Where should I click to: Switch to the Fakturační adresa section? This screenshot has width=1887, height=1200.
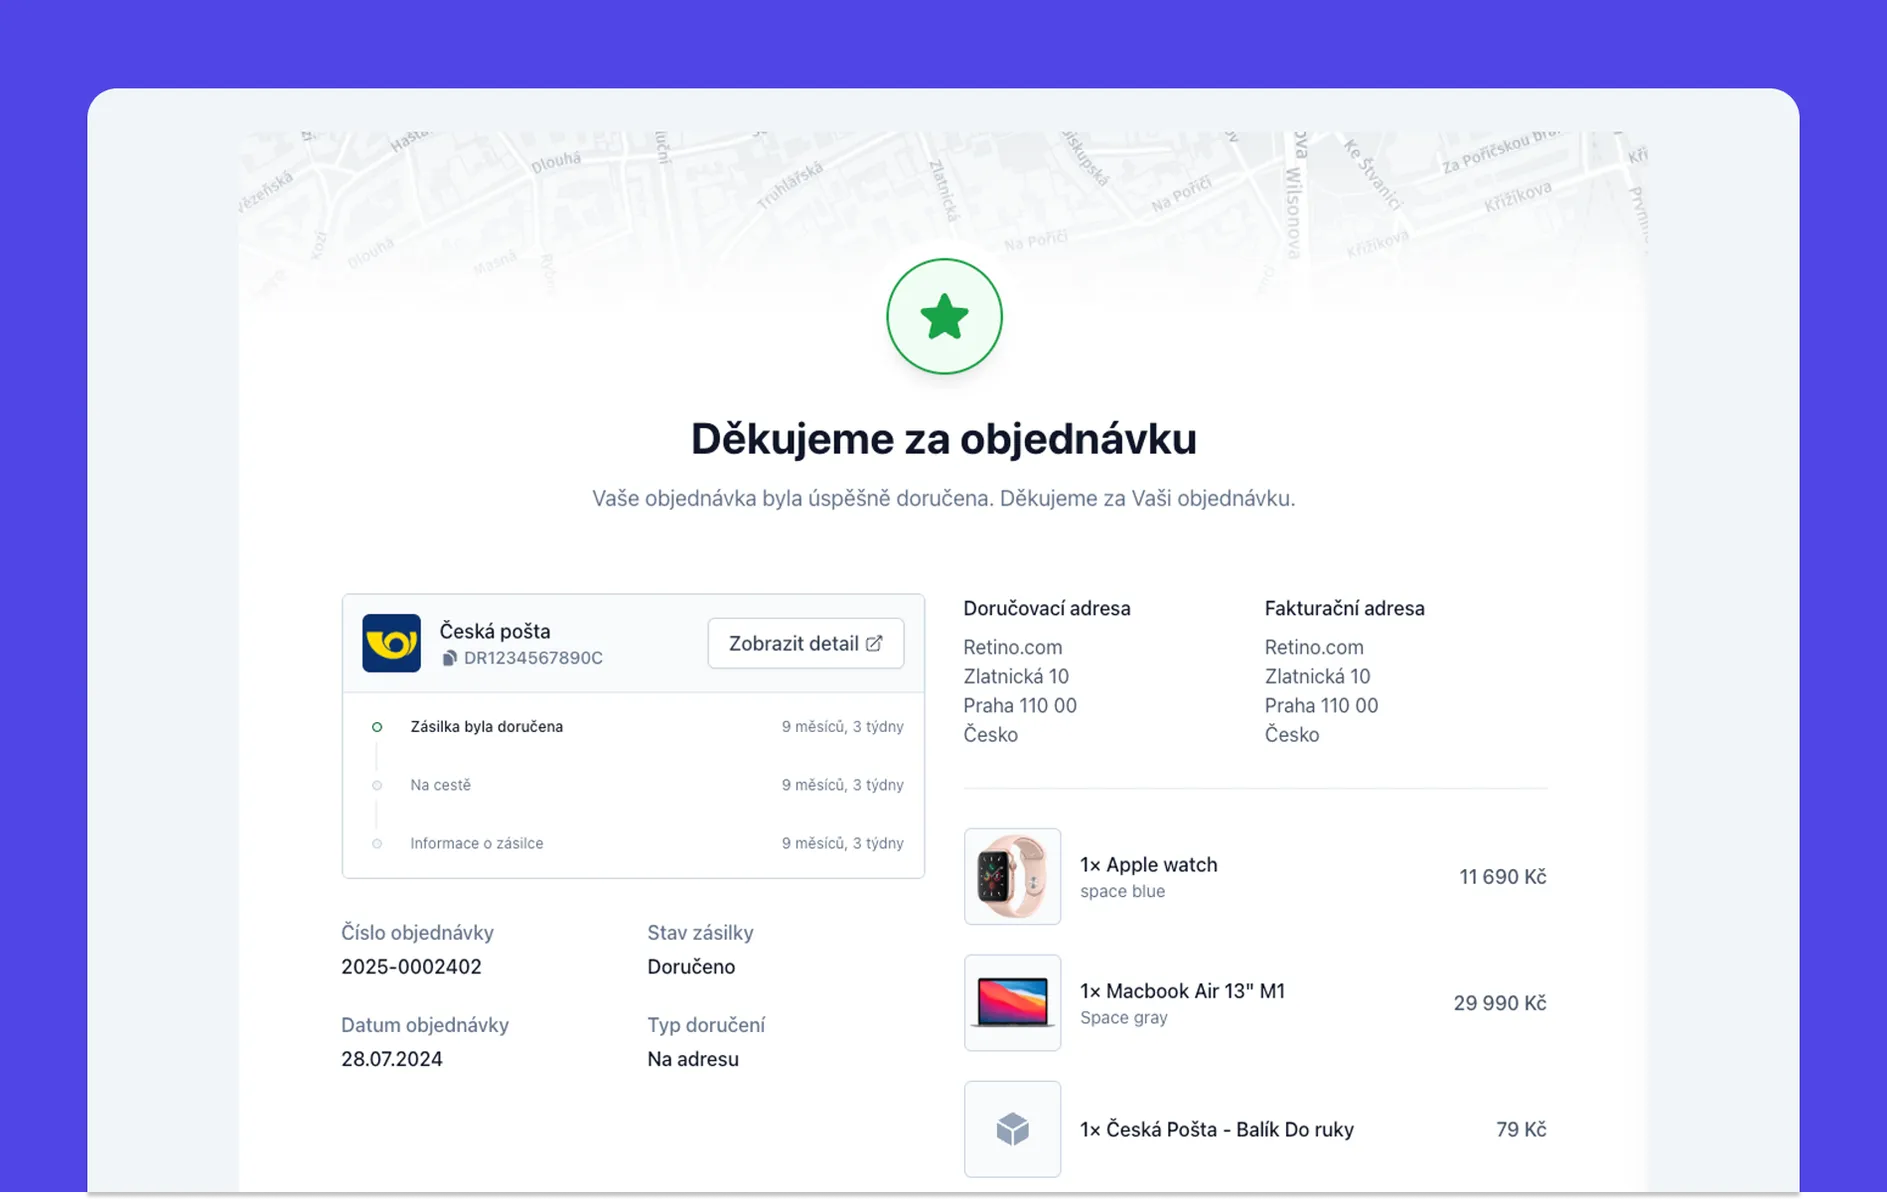click(x=1345, y=608)
